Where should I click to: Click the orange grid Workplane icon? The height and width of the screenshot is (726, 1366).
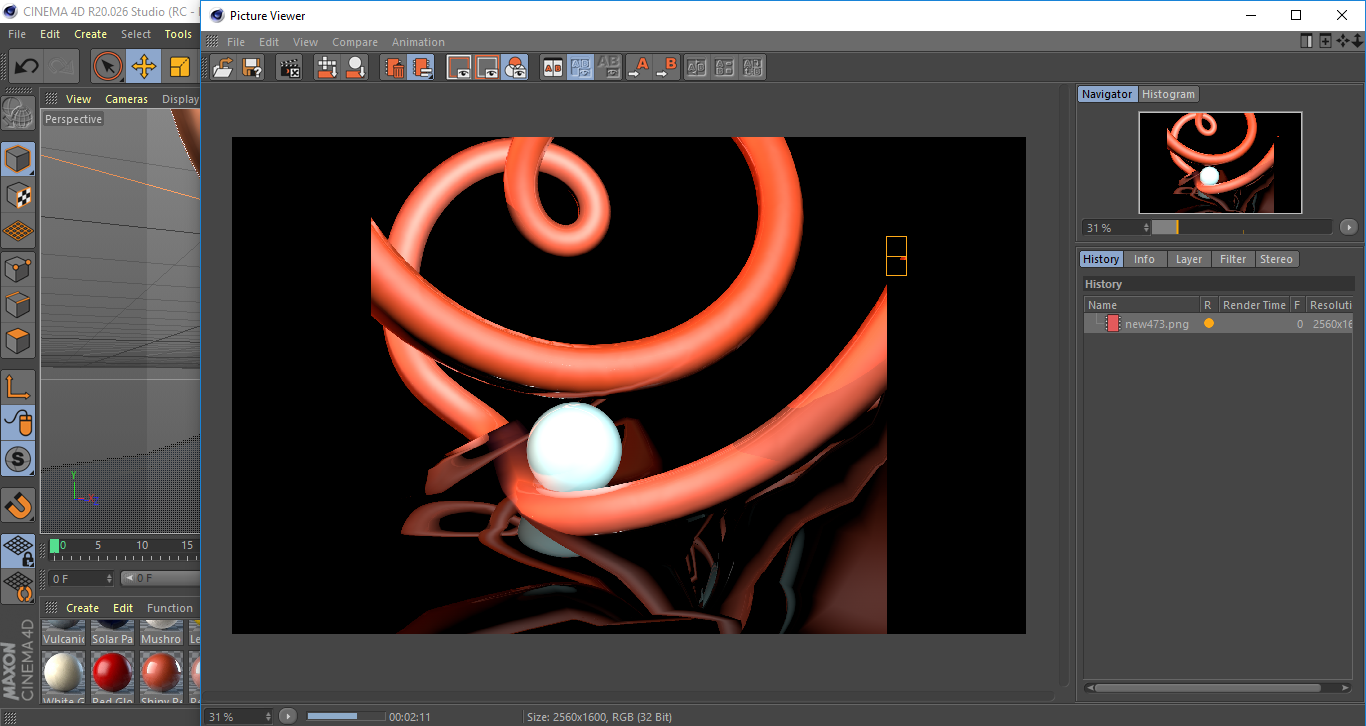pyautogui.click(x=18, y=232)
